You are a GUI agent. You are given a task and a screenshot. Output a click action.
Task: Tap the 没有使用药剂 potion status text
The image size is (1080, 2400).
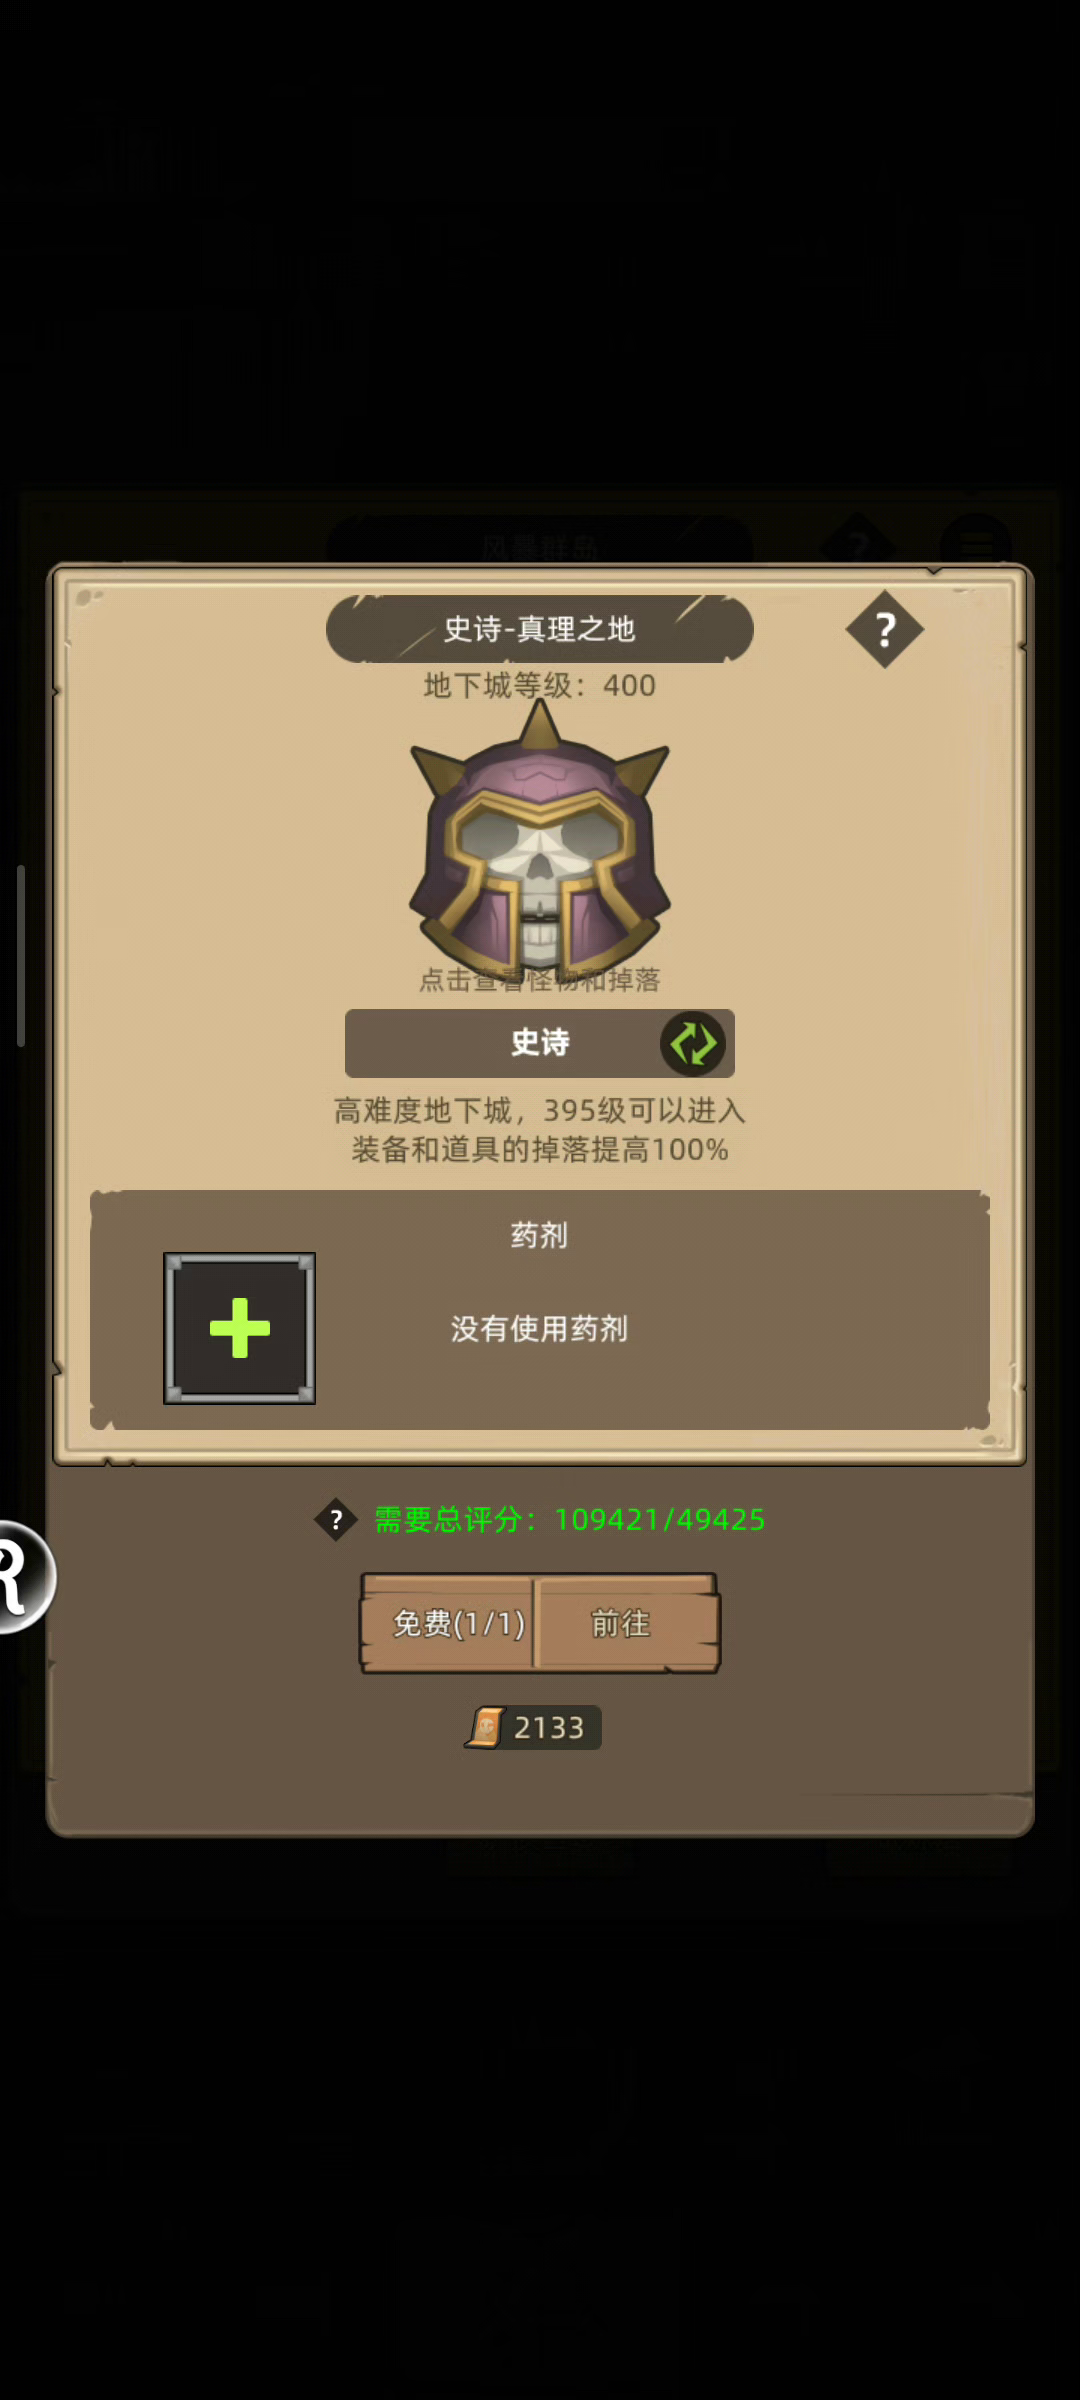tap(540, 1328)
